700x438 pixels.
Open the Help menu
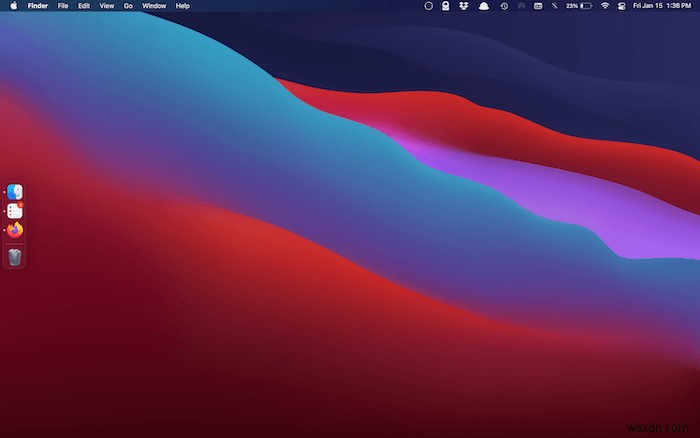tap(183, 6)
